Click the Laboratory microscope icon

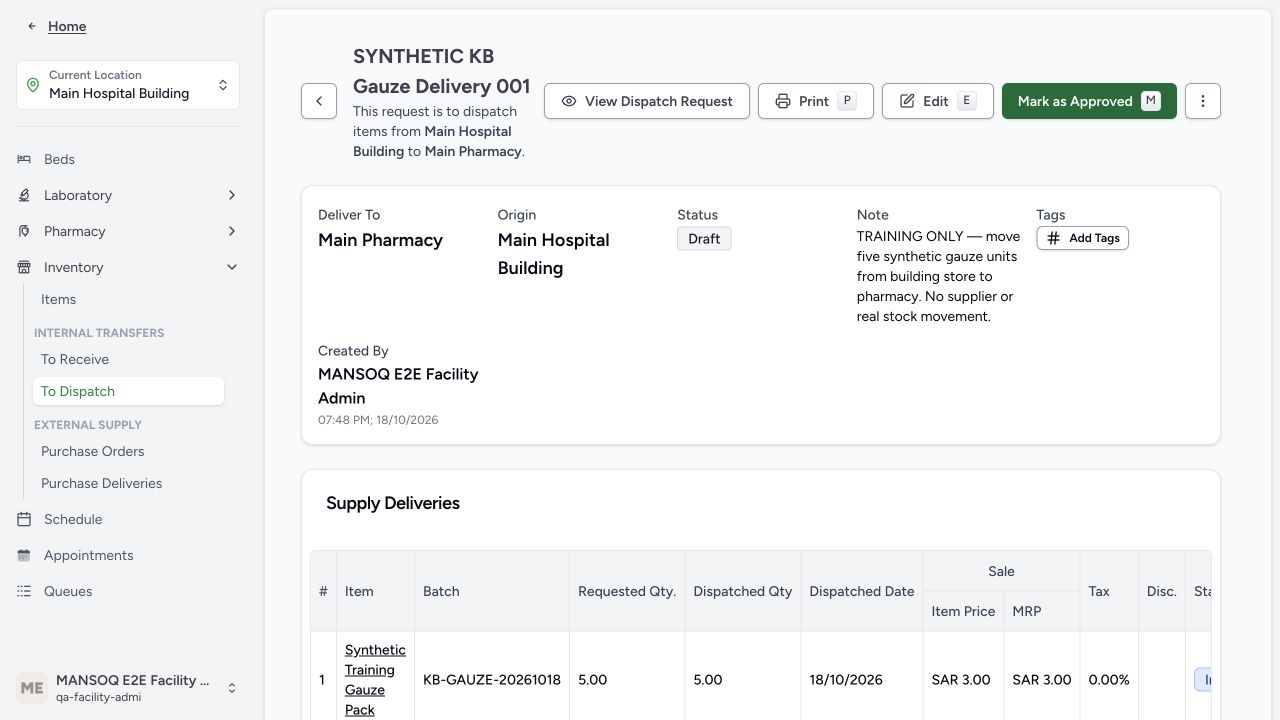(24, 195)
